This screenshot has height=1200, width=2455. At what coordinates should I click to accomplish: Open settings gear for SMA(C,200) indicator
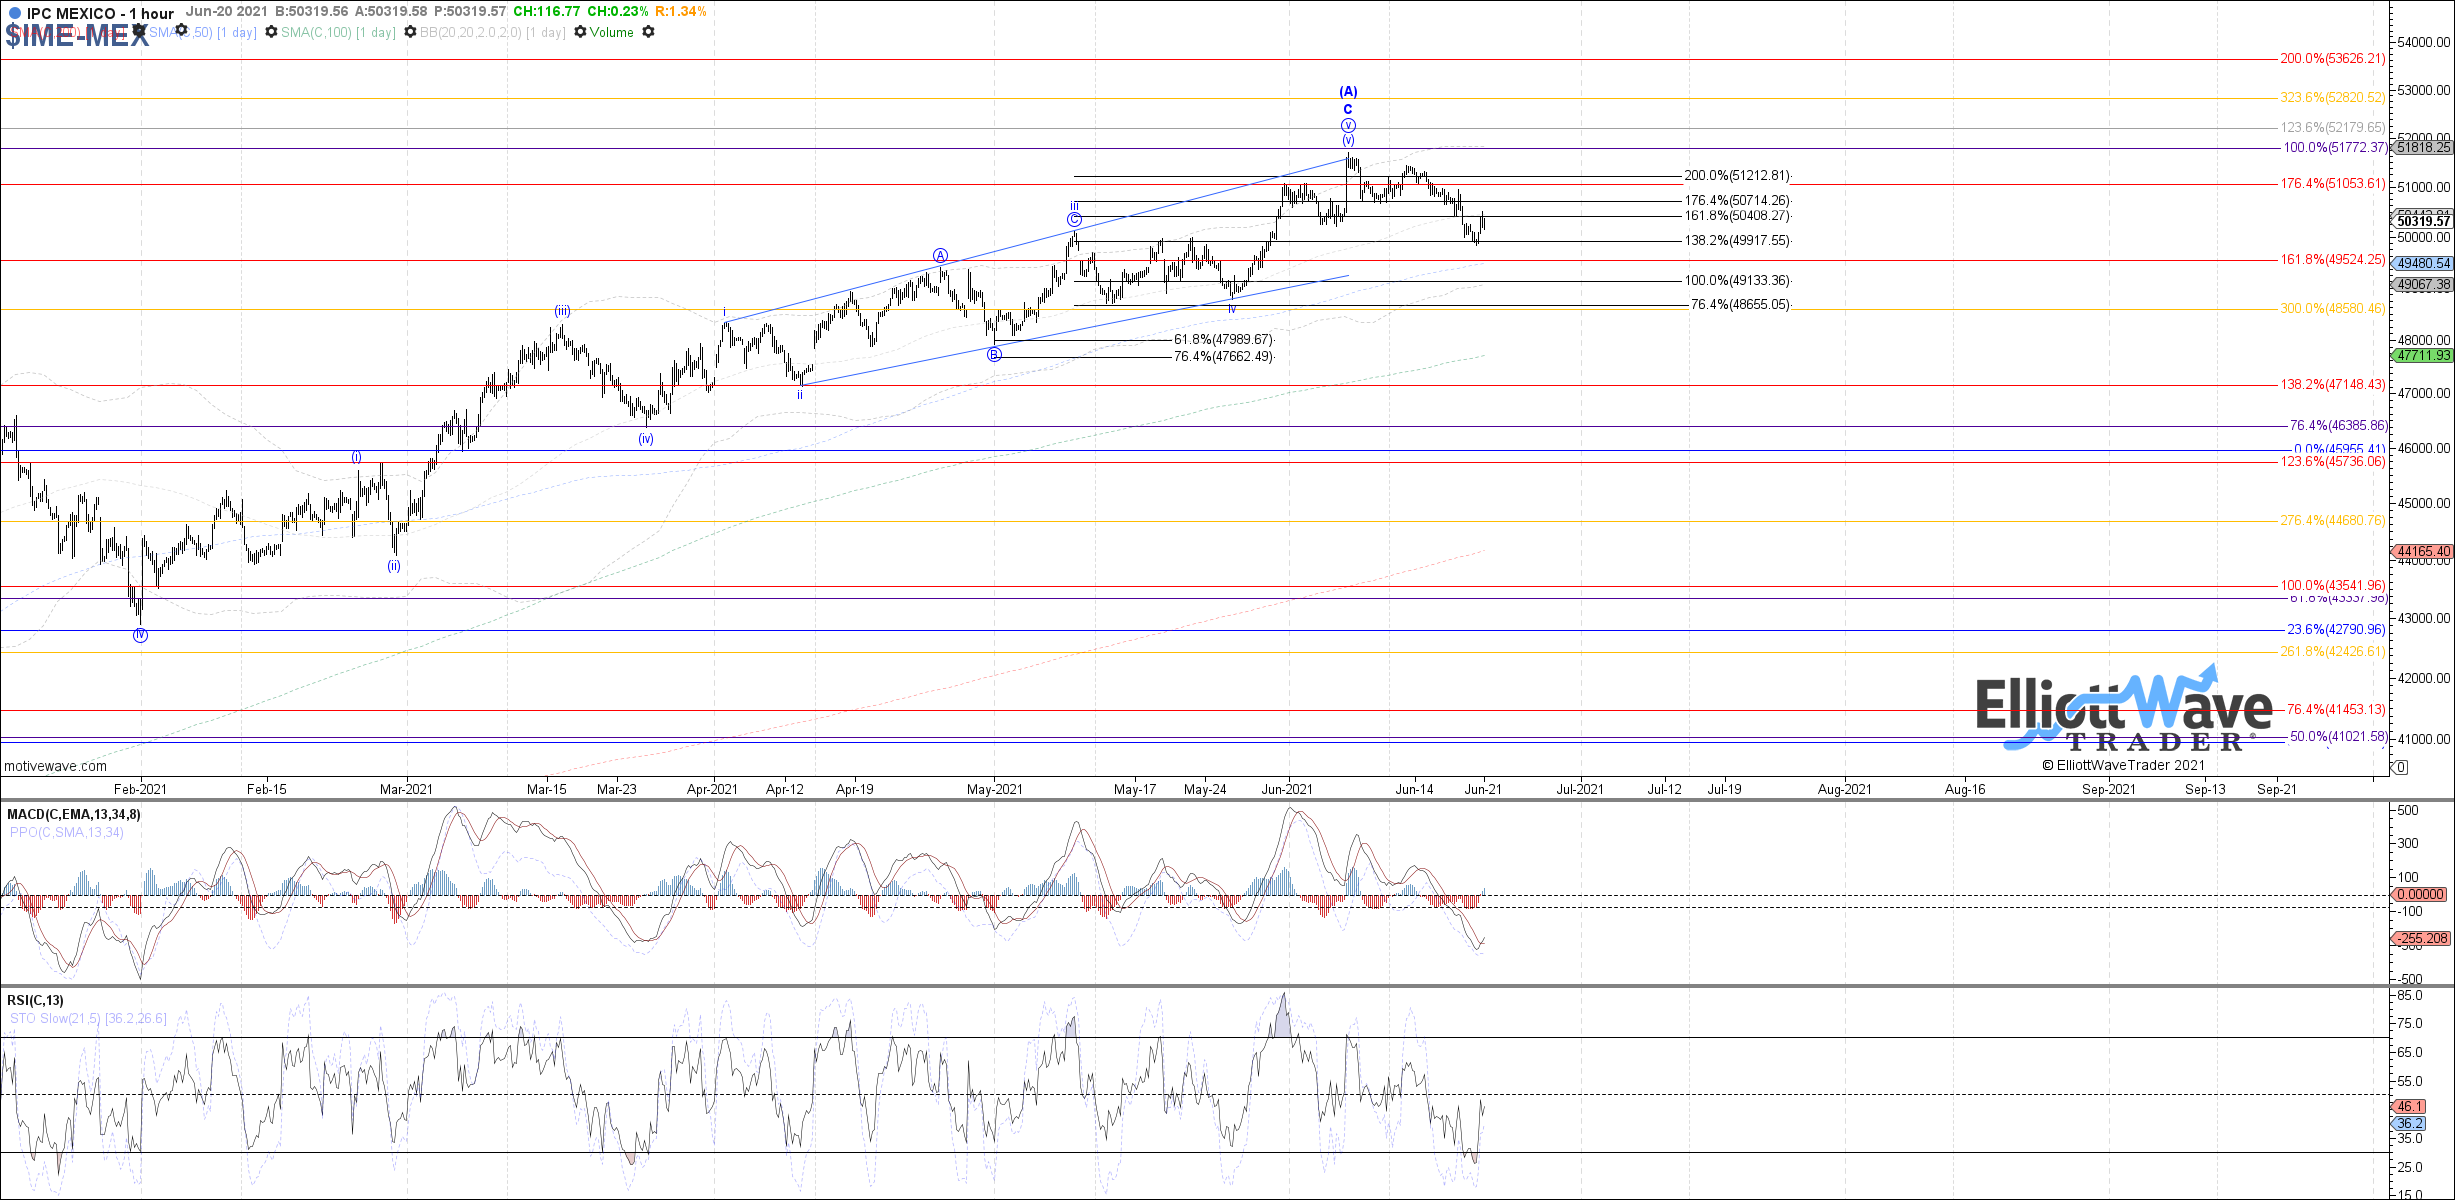(x=140, y=32)
